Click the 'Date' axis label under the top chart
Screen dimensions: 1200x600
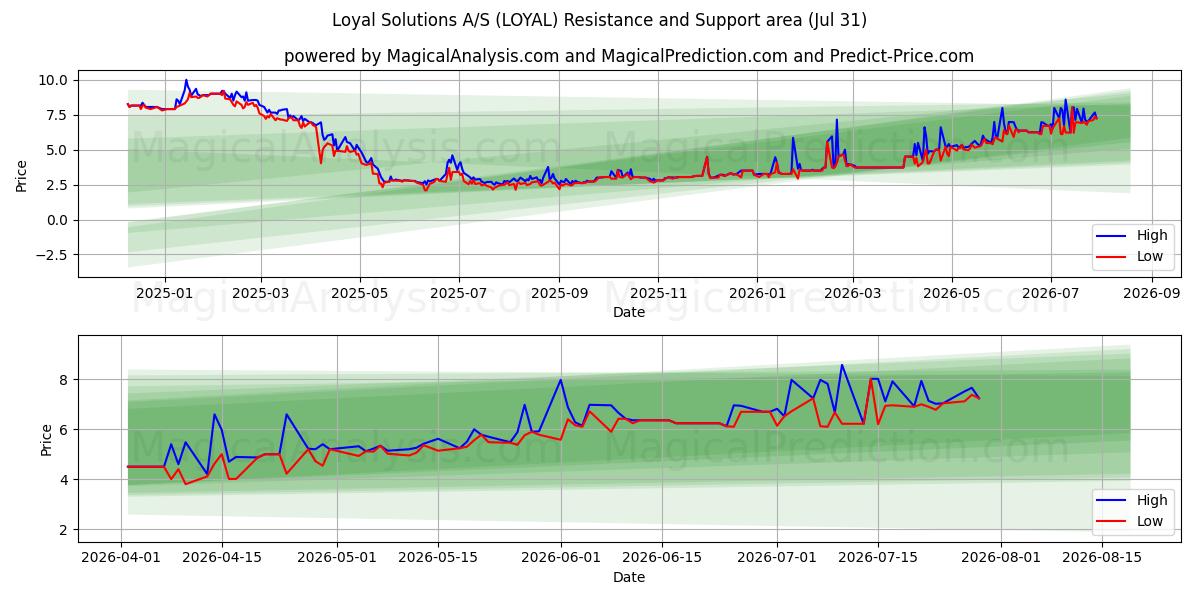(629, 312)
